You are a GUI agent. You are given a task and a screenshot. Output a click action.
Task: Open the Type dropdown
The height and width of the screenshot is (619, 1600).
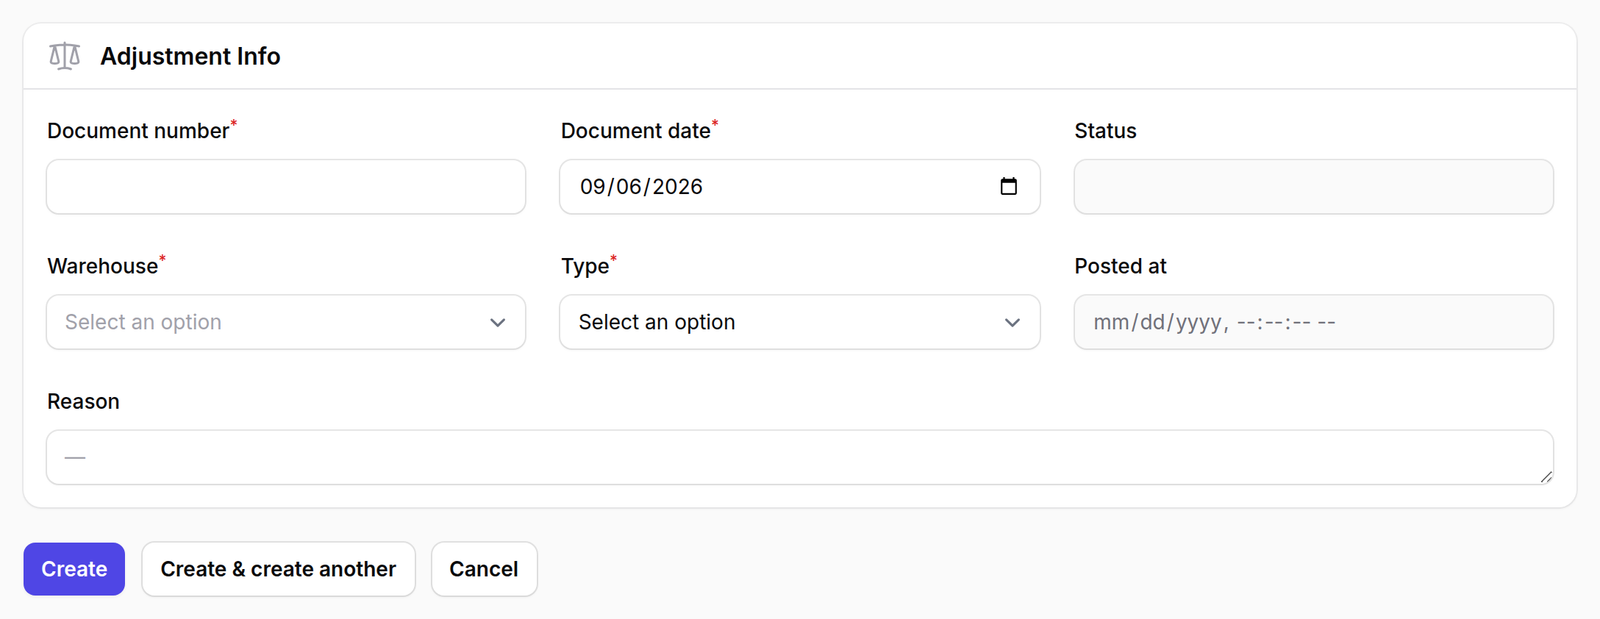coord(799,322)
